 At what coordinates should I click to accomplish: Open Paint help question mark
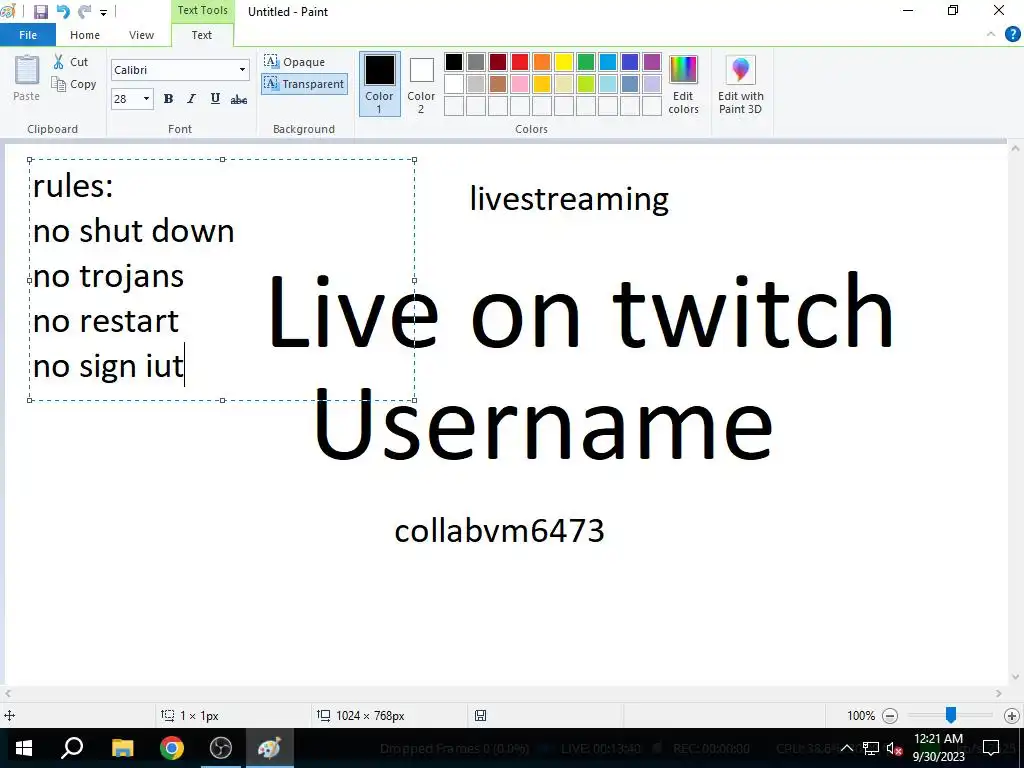(x=1012, y=35)
